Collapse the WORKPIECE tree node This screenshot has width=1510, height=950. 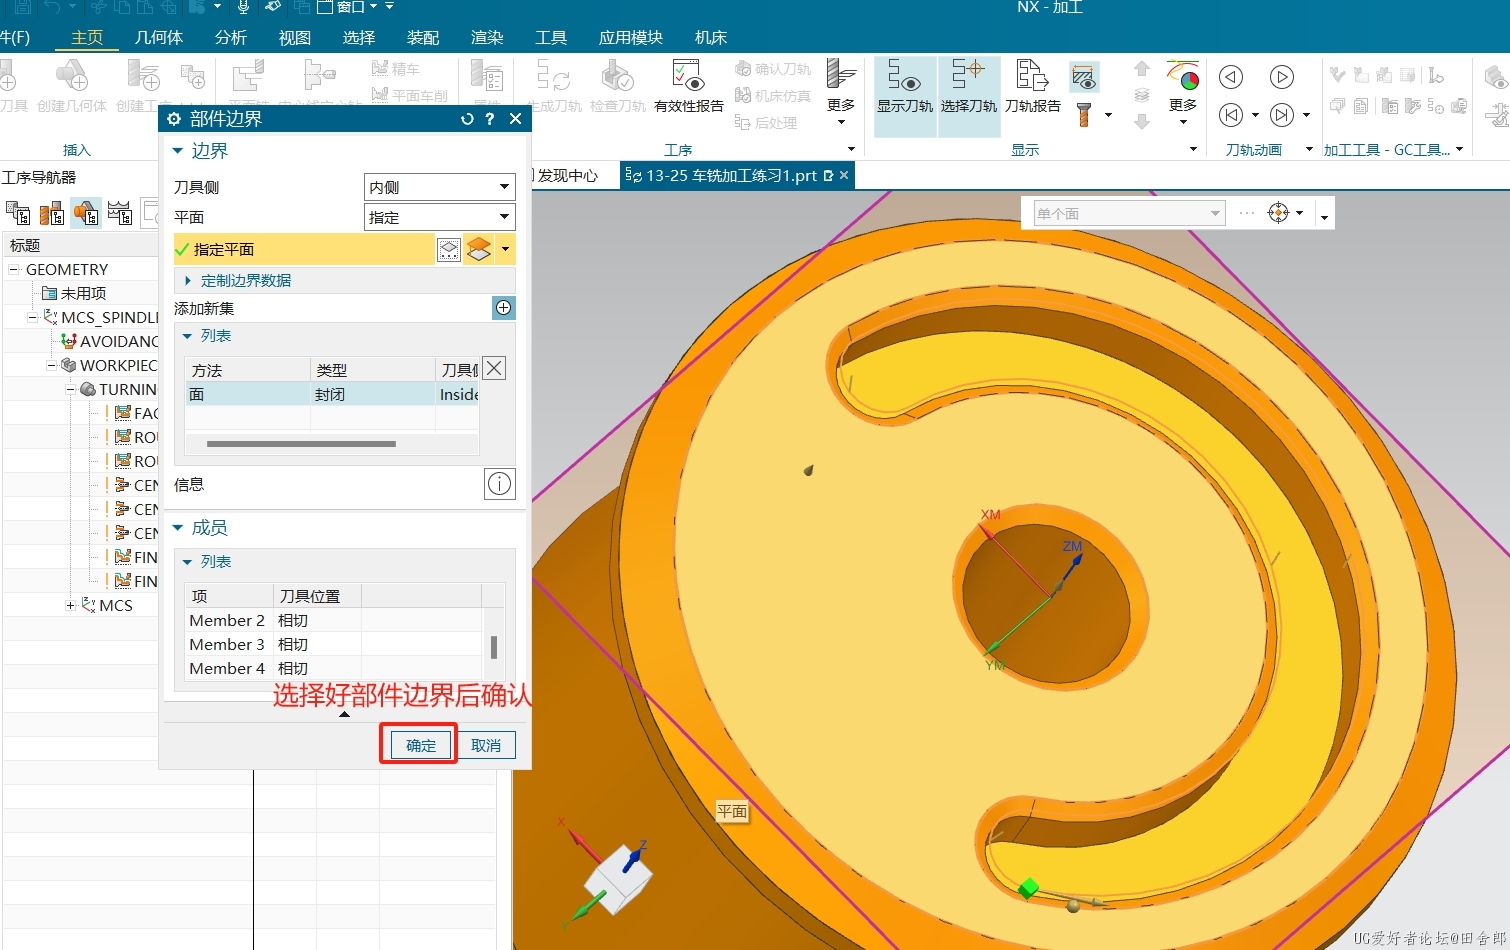(x=51, y=365)
